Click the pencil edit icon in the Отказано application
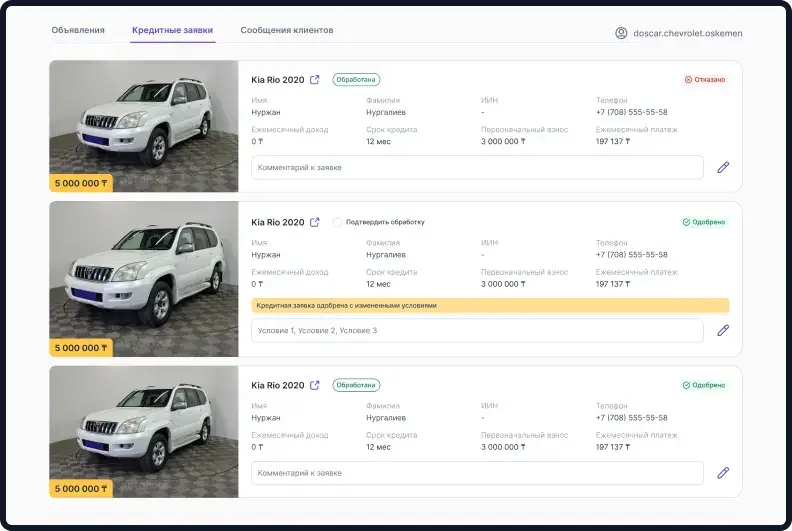 723,168
